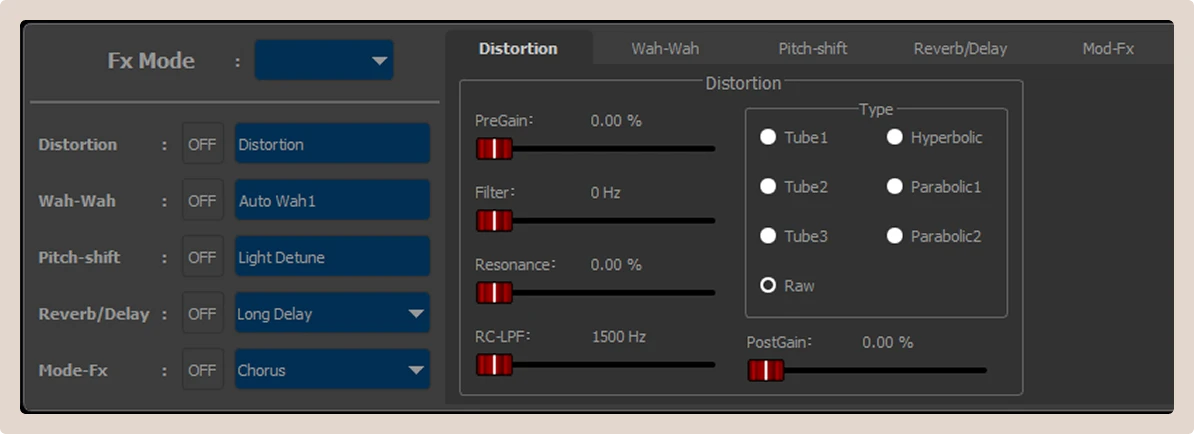The width and height of the screenshot is (1194, 434).
Task: Open the Pitch-shift tab
Action: [812, 48]
